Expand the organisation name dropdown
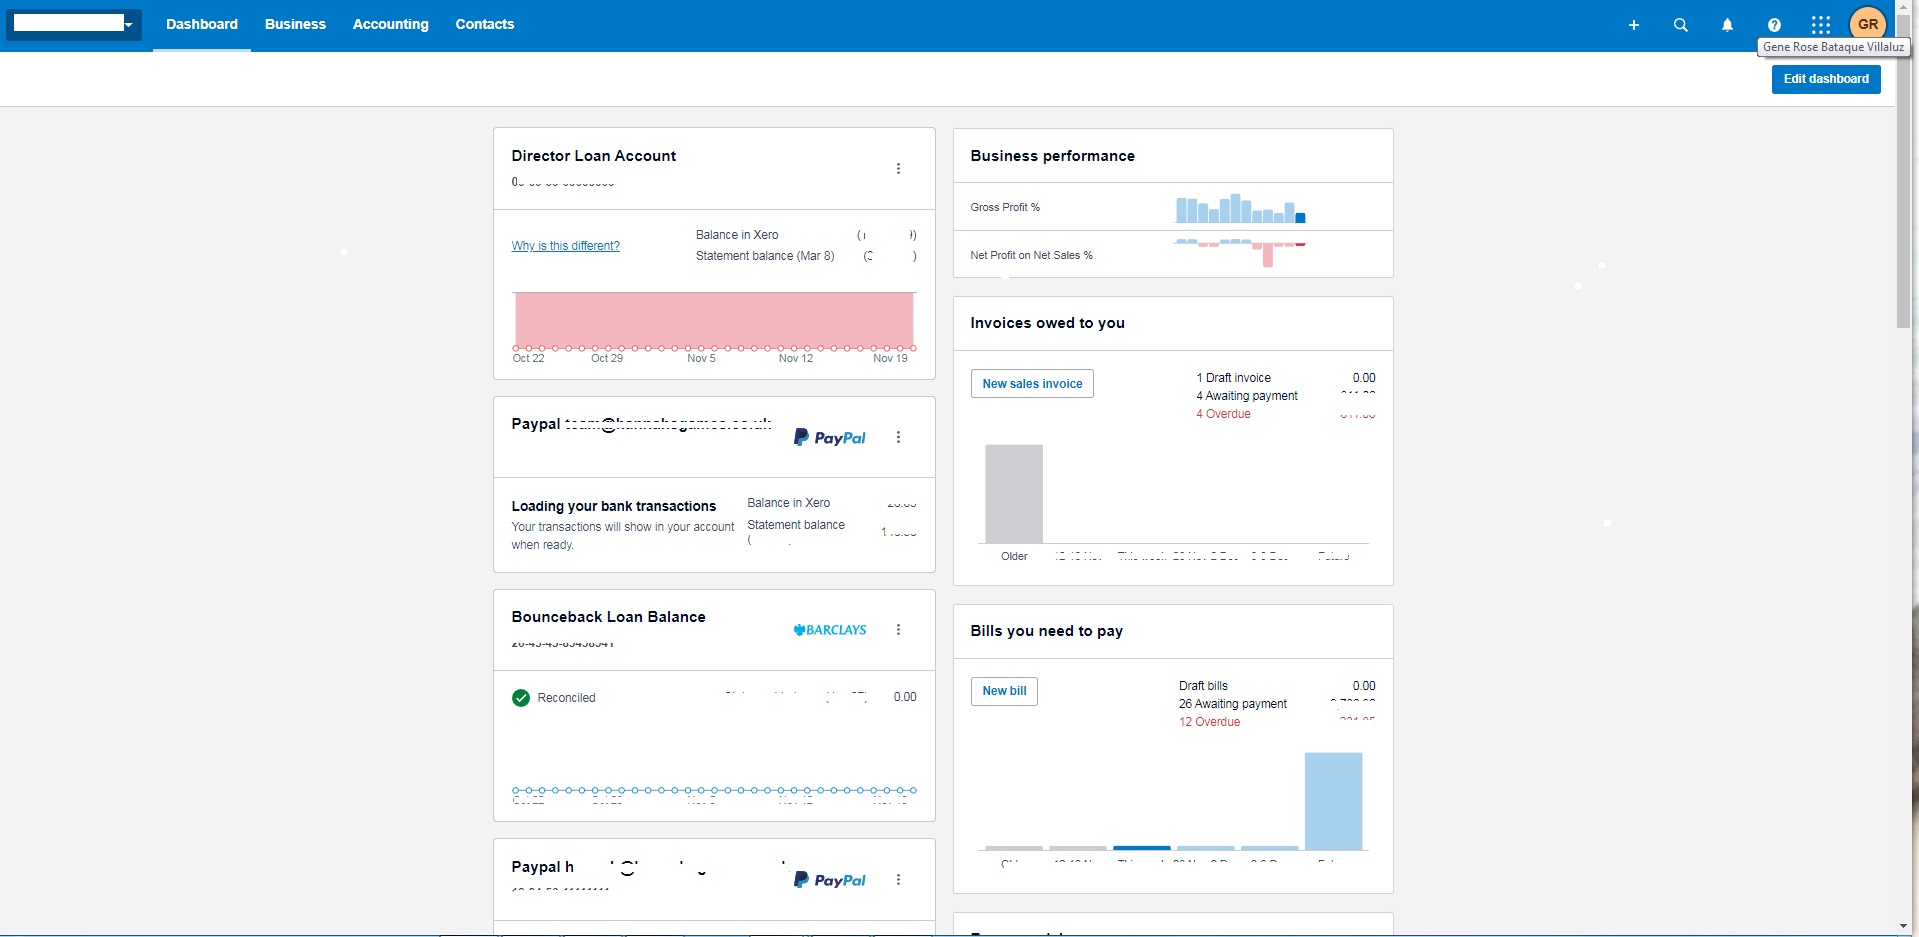 pos(74,24)
